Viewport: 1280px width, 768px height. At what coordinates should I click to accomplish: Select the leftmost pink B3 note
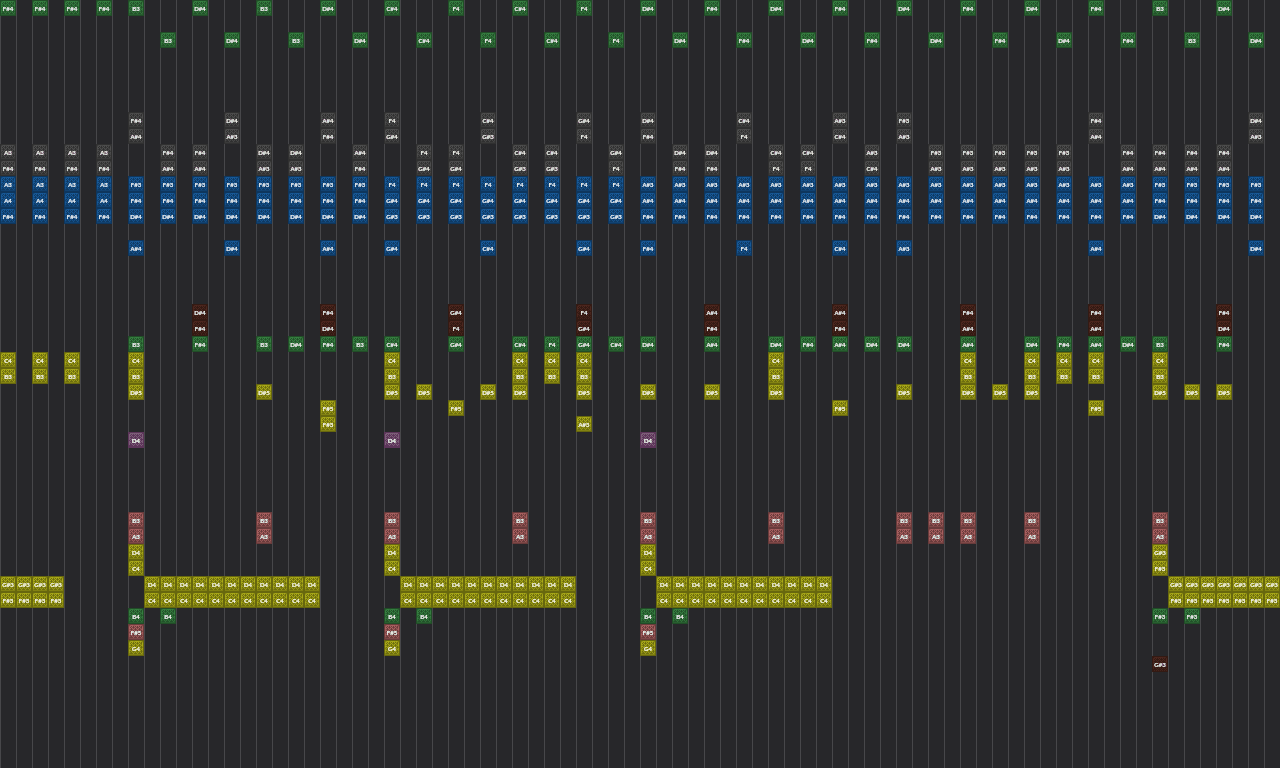click(136, 520)
